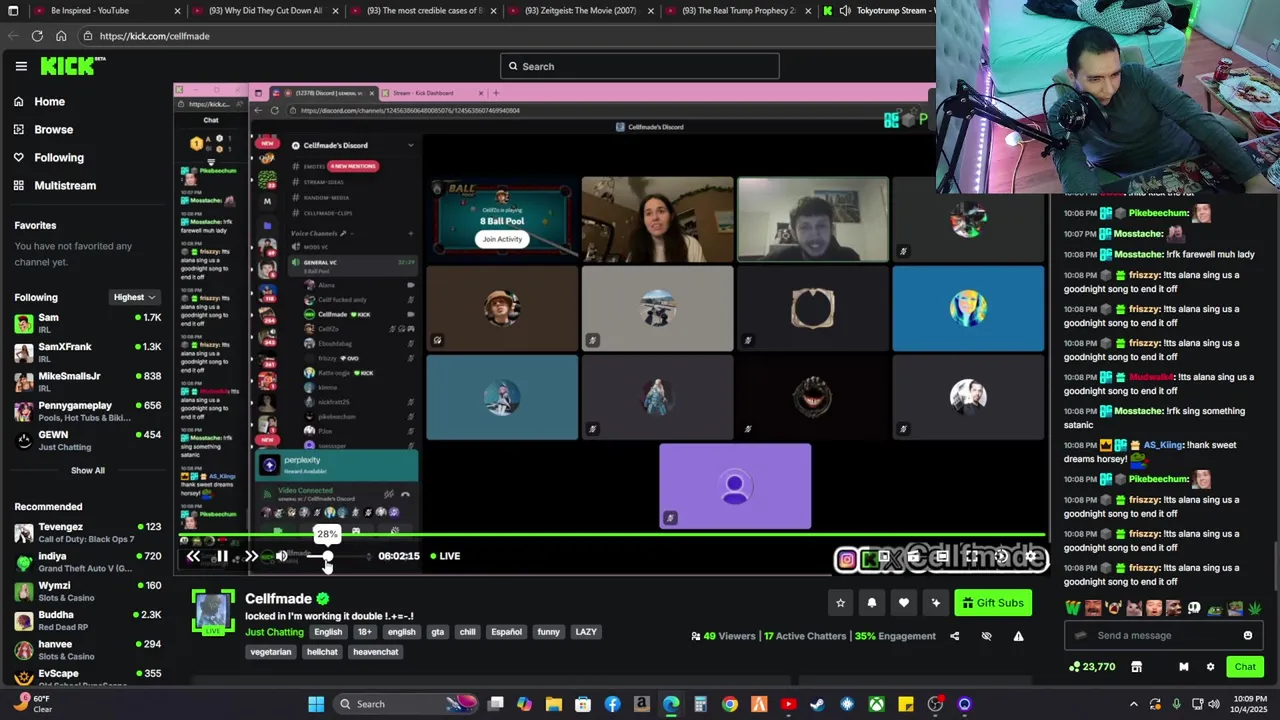Open Pennygameplay channel avatar
1280x720 pixels.
(23, 411)
